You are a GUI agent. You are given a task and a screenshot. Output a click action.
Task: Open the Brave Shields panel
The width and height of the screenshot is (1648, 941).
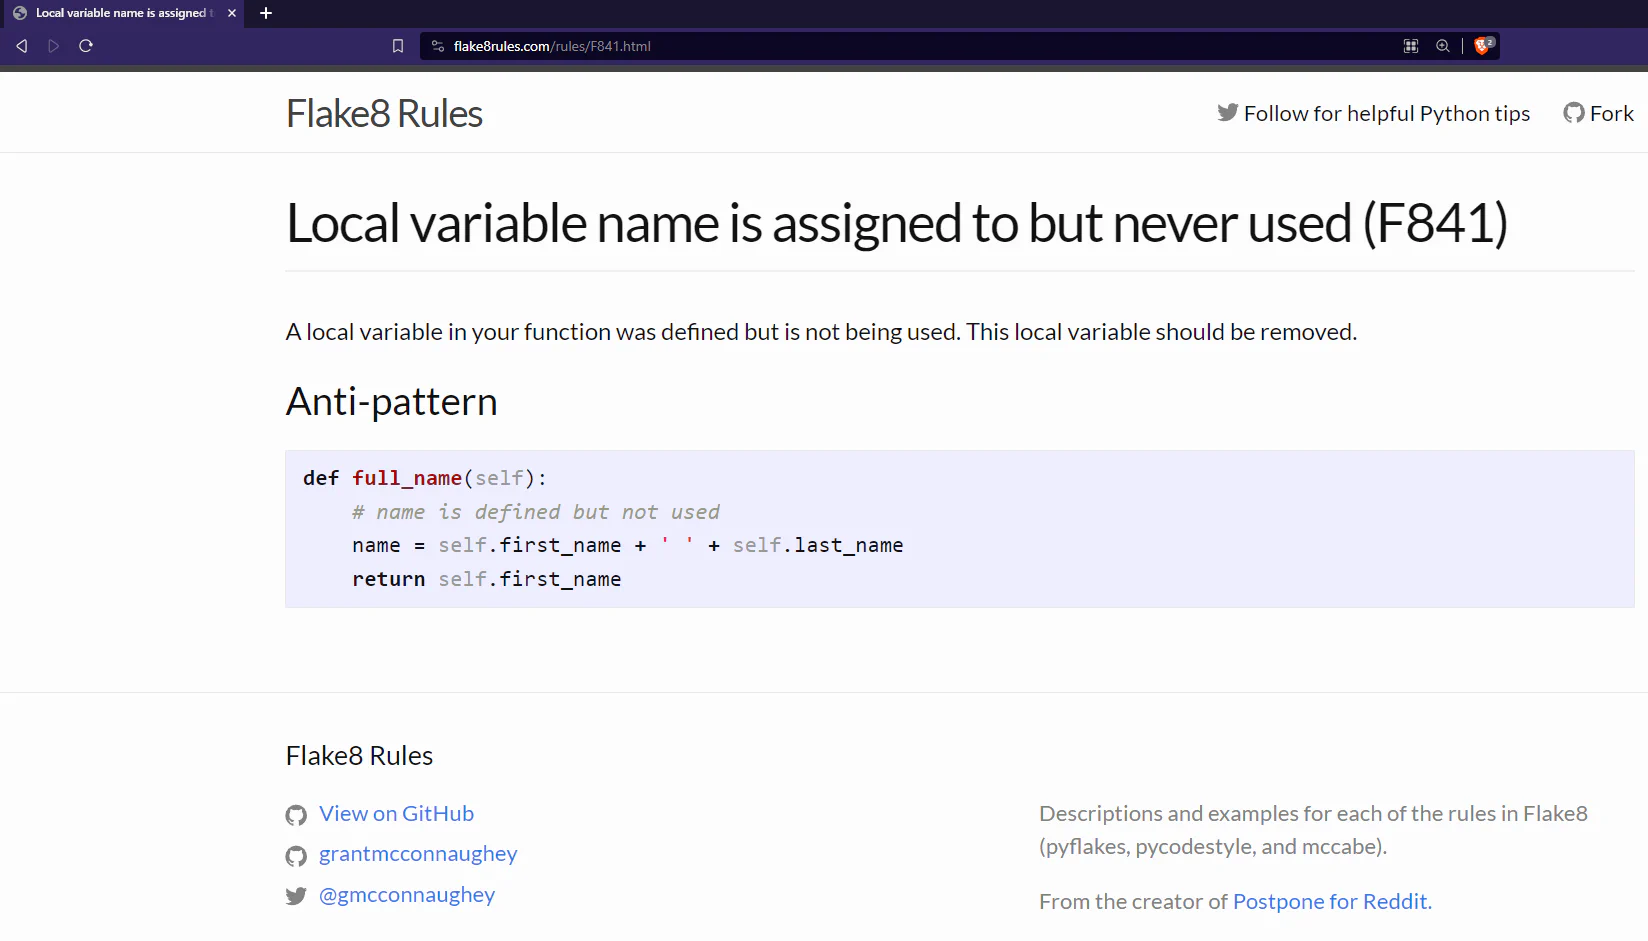tap(1482, 45)
